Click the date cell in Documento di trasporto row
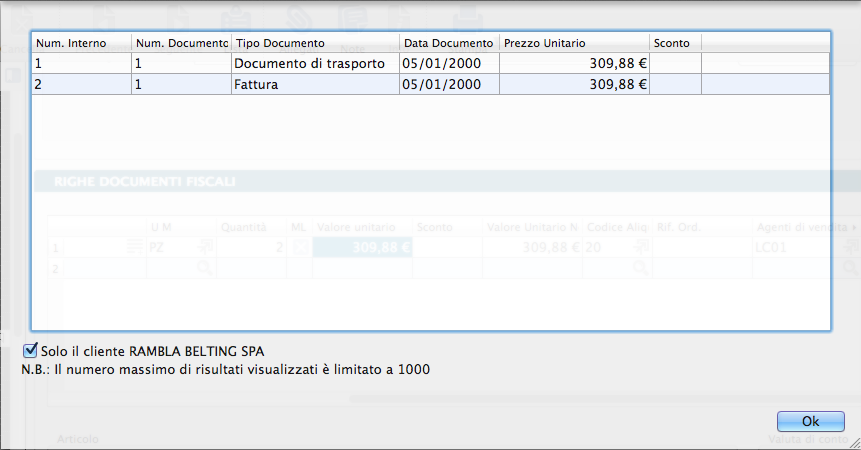Image resolution: width=861 pixels, height=450 pixels. coord(449,63)
